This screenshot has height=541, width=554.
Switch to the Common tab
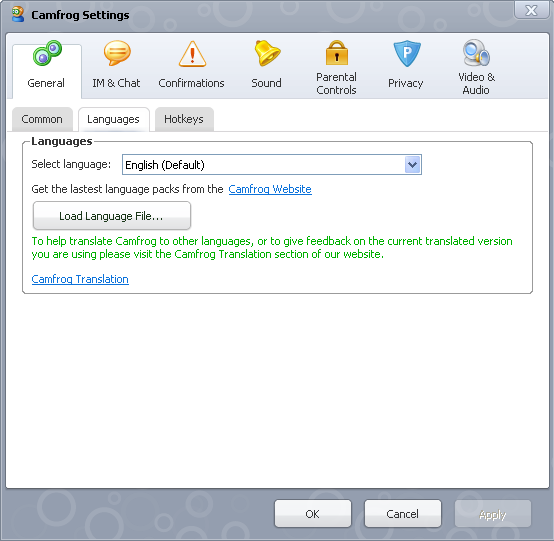point(42,119)
